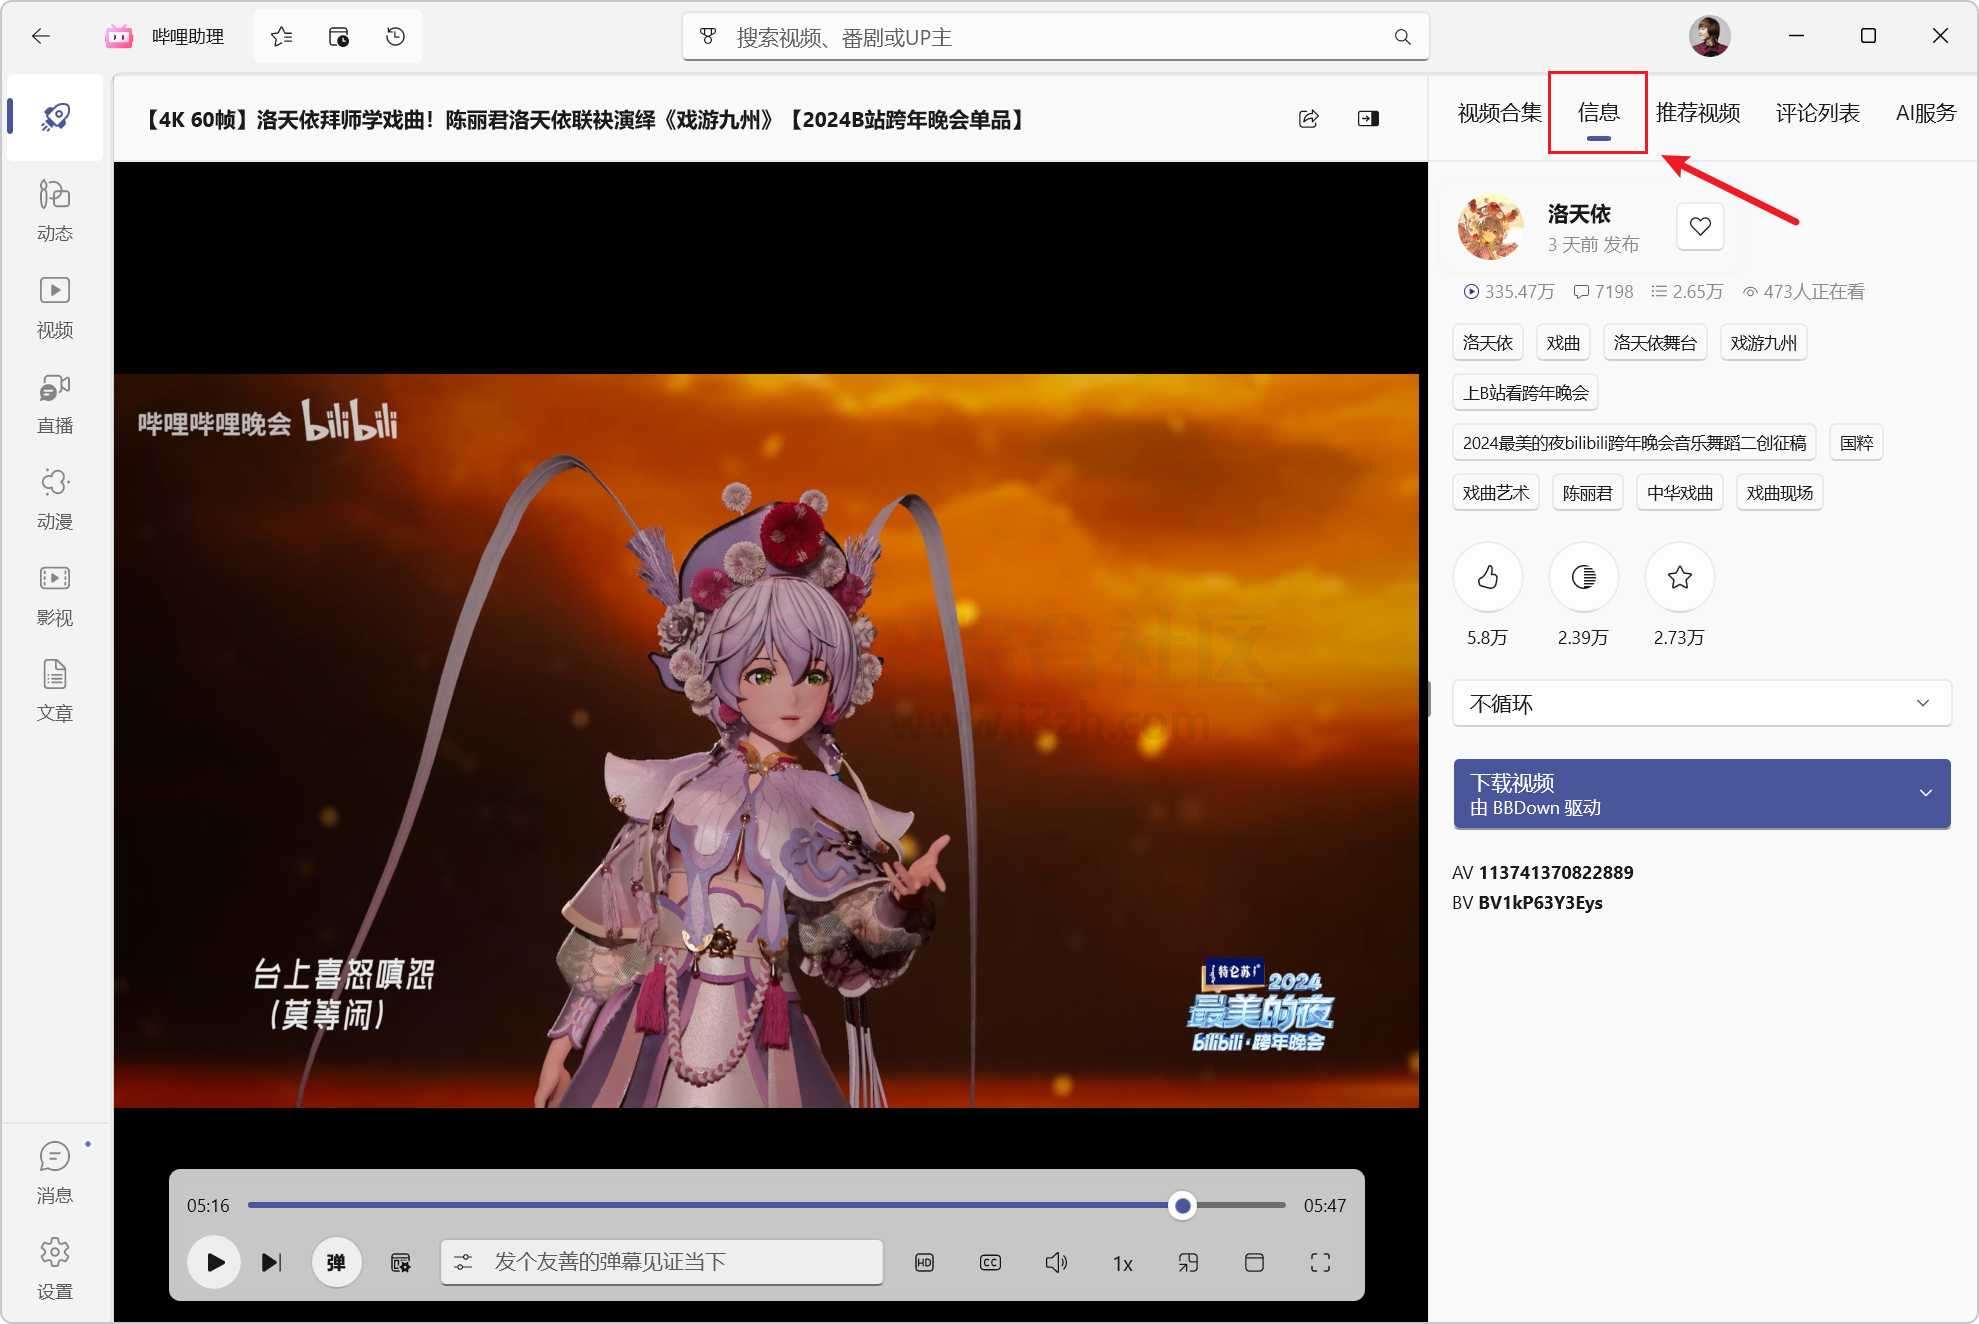The image size is (1979, 1324).
Task: Open the rocket home sidebar icon
Action: click(55, 117)
